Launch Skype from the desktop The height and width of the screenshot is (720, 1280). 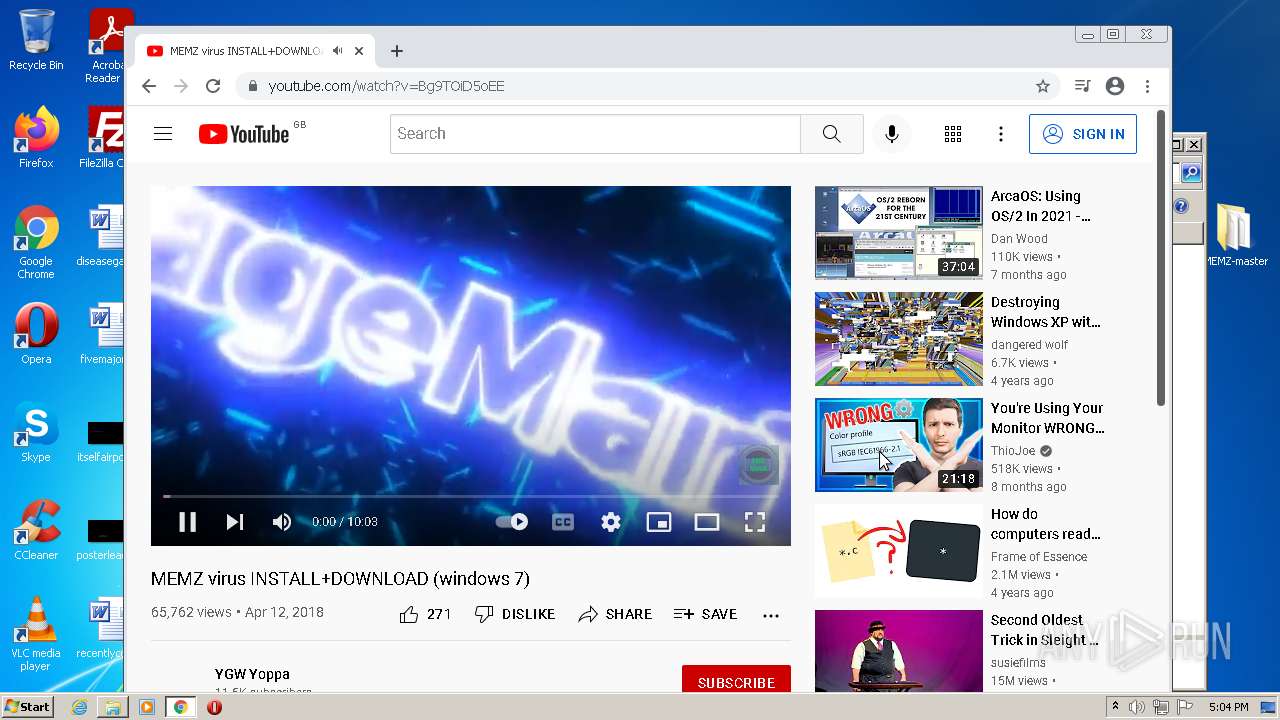pos(36,431)
